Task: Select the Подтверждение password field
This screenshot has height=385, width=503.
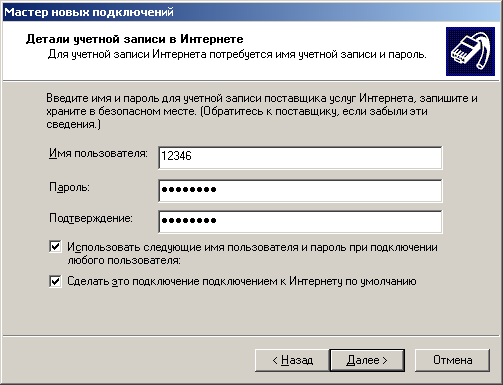Action: 300,222
